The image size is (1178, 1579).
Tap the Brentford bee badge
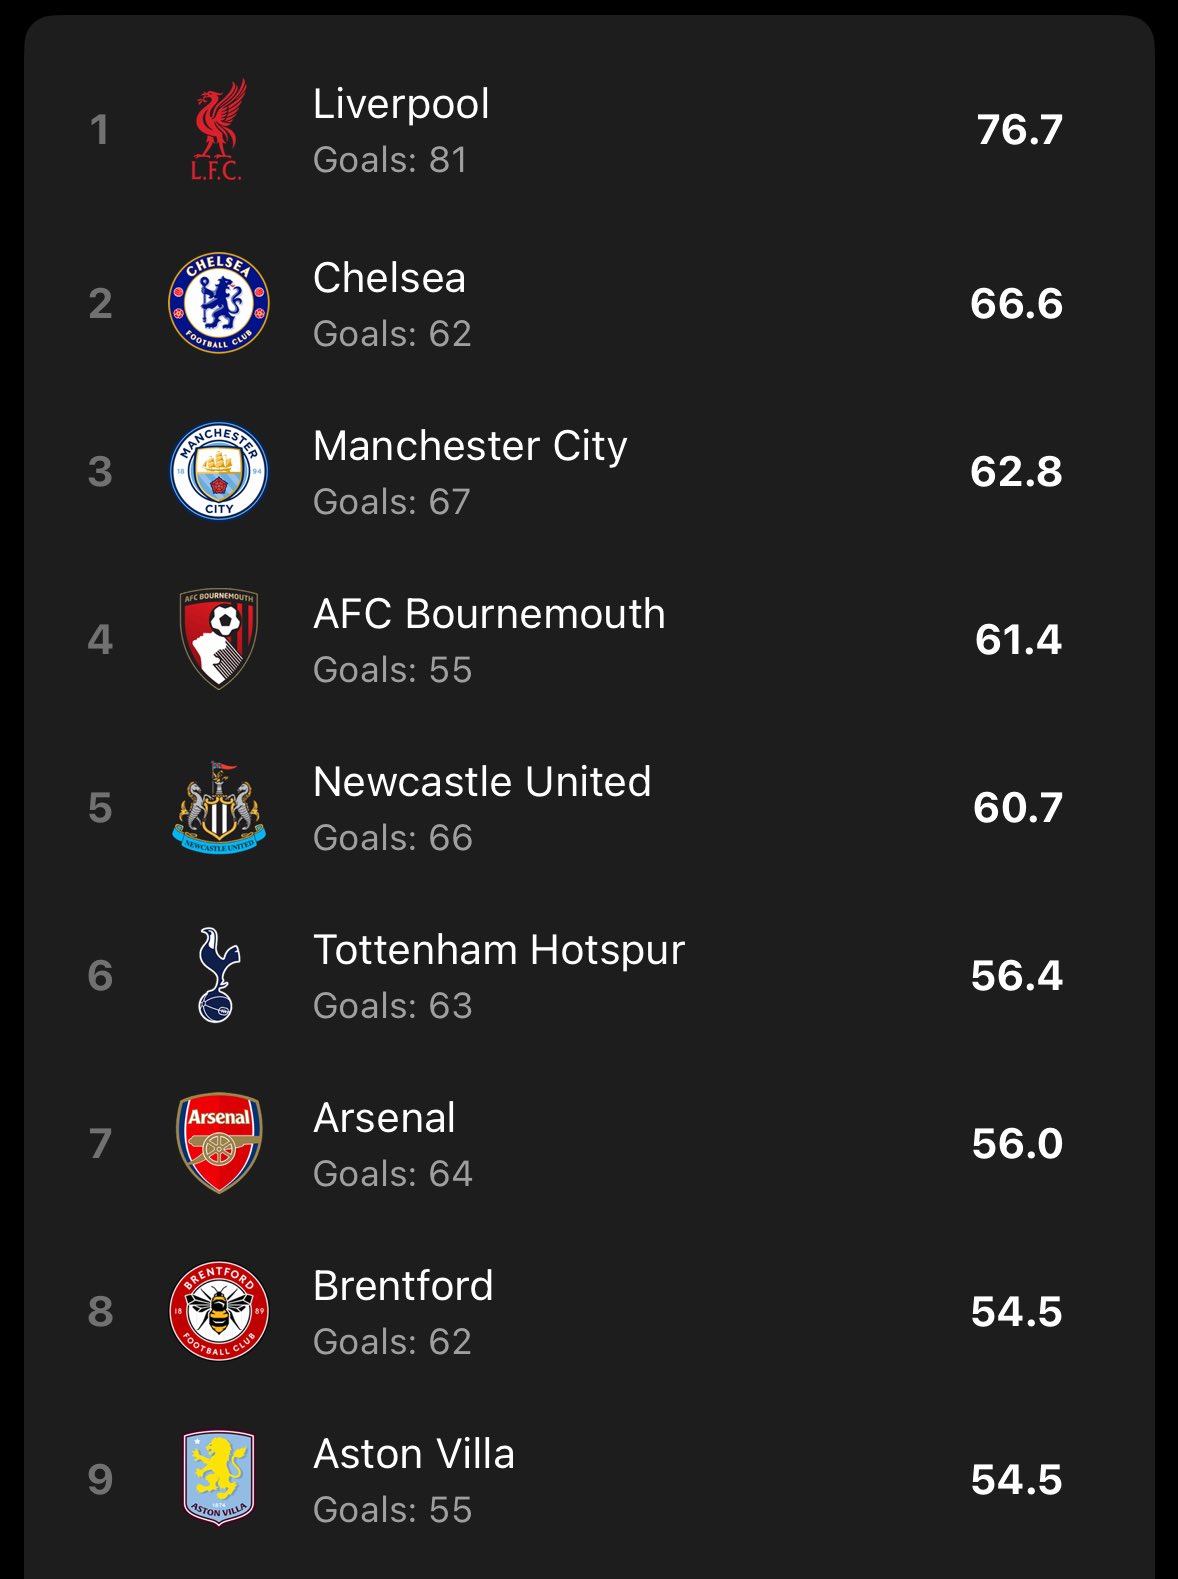[x=218, y=1311]
